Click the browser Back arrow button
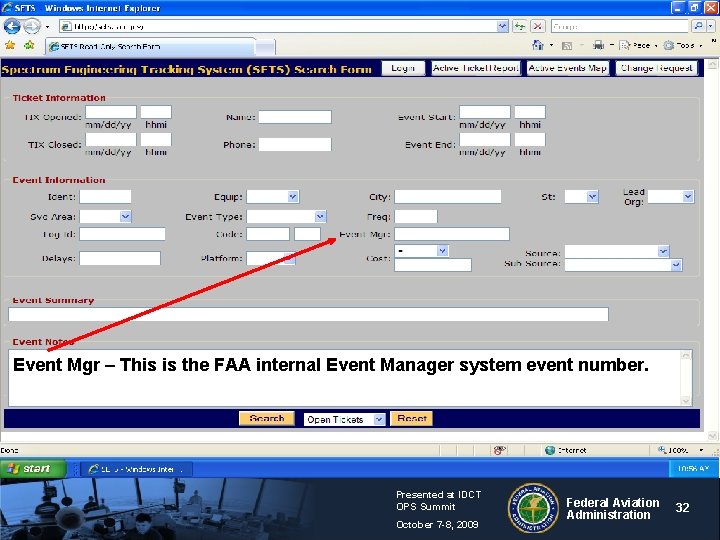This screenshot has width=720, height=540. (x=11, y=26)
